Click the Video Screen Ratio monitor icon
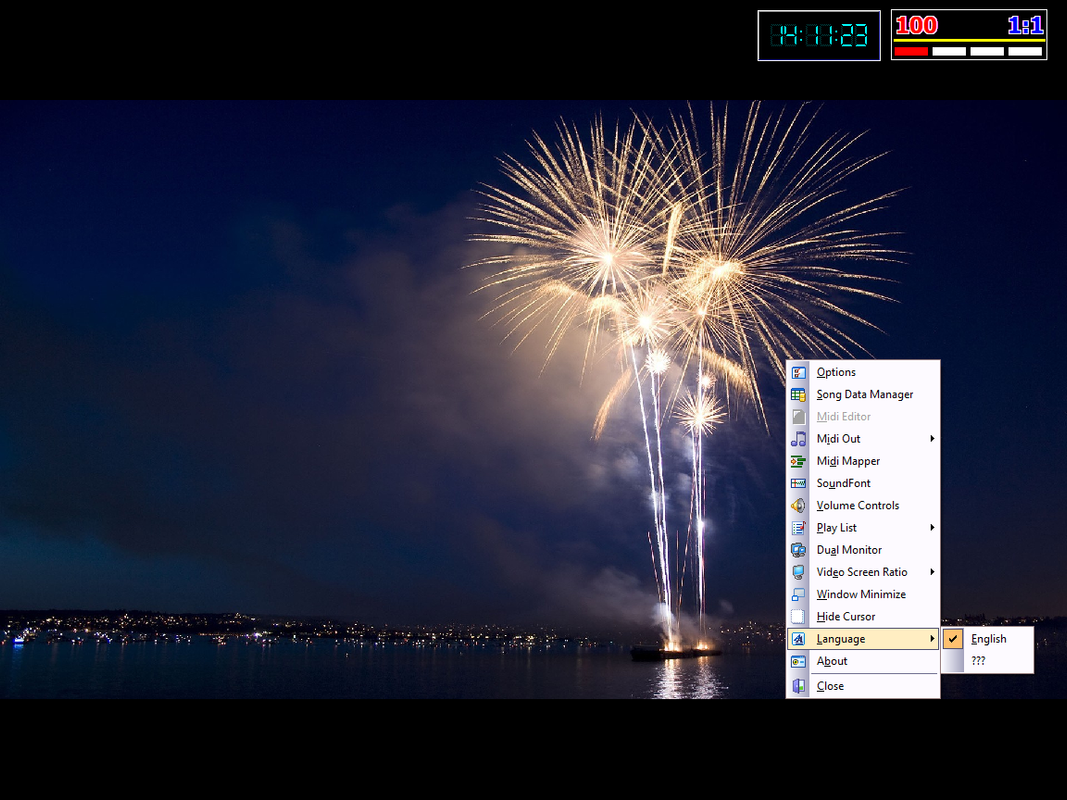This screenshot has height=800, width=1067. tap(798, 572)
